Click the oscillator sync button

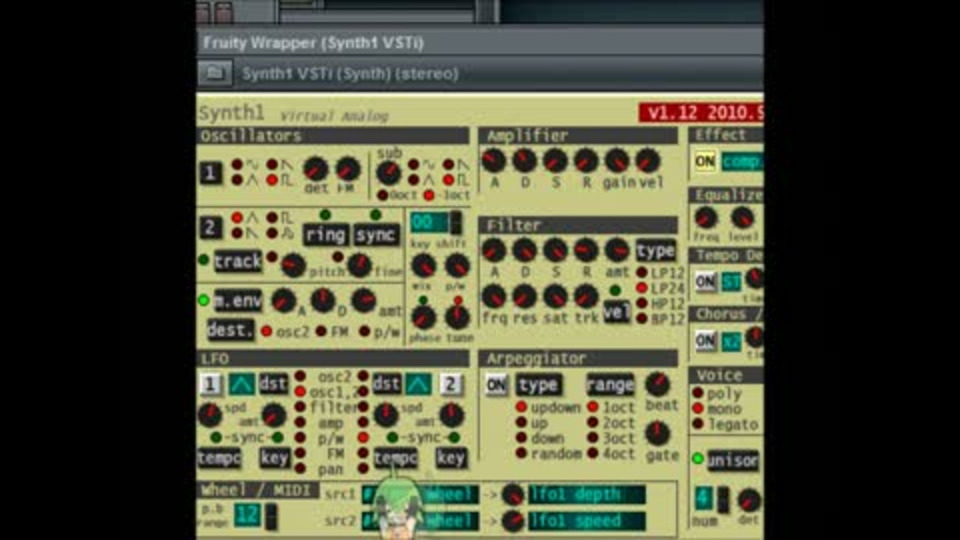pos(375,234)
